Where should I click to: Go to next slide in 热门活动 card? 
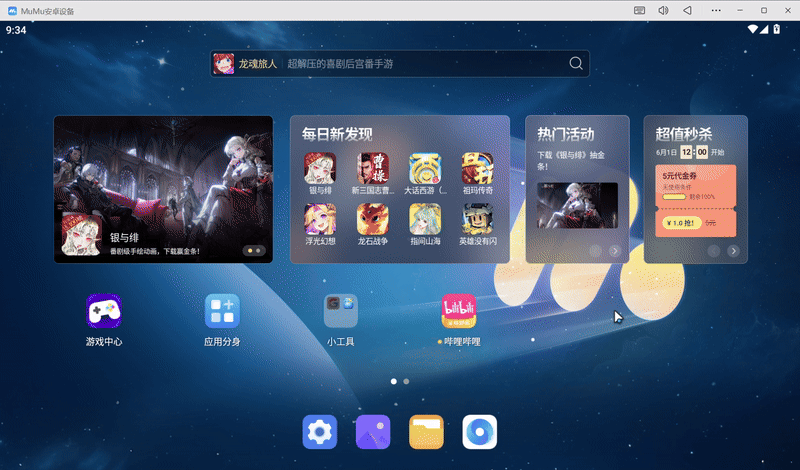coord(614,251)
